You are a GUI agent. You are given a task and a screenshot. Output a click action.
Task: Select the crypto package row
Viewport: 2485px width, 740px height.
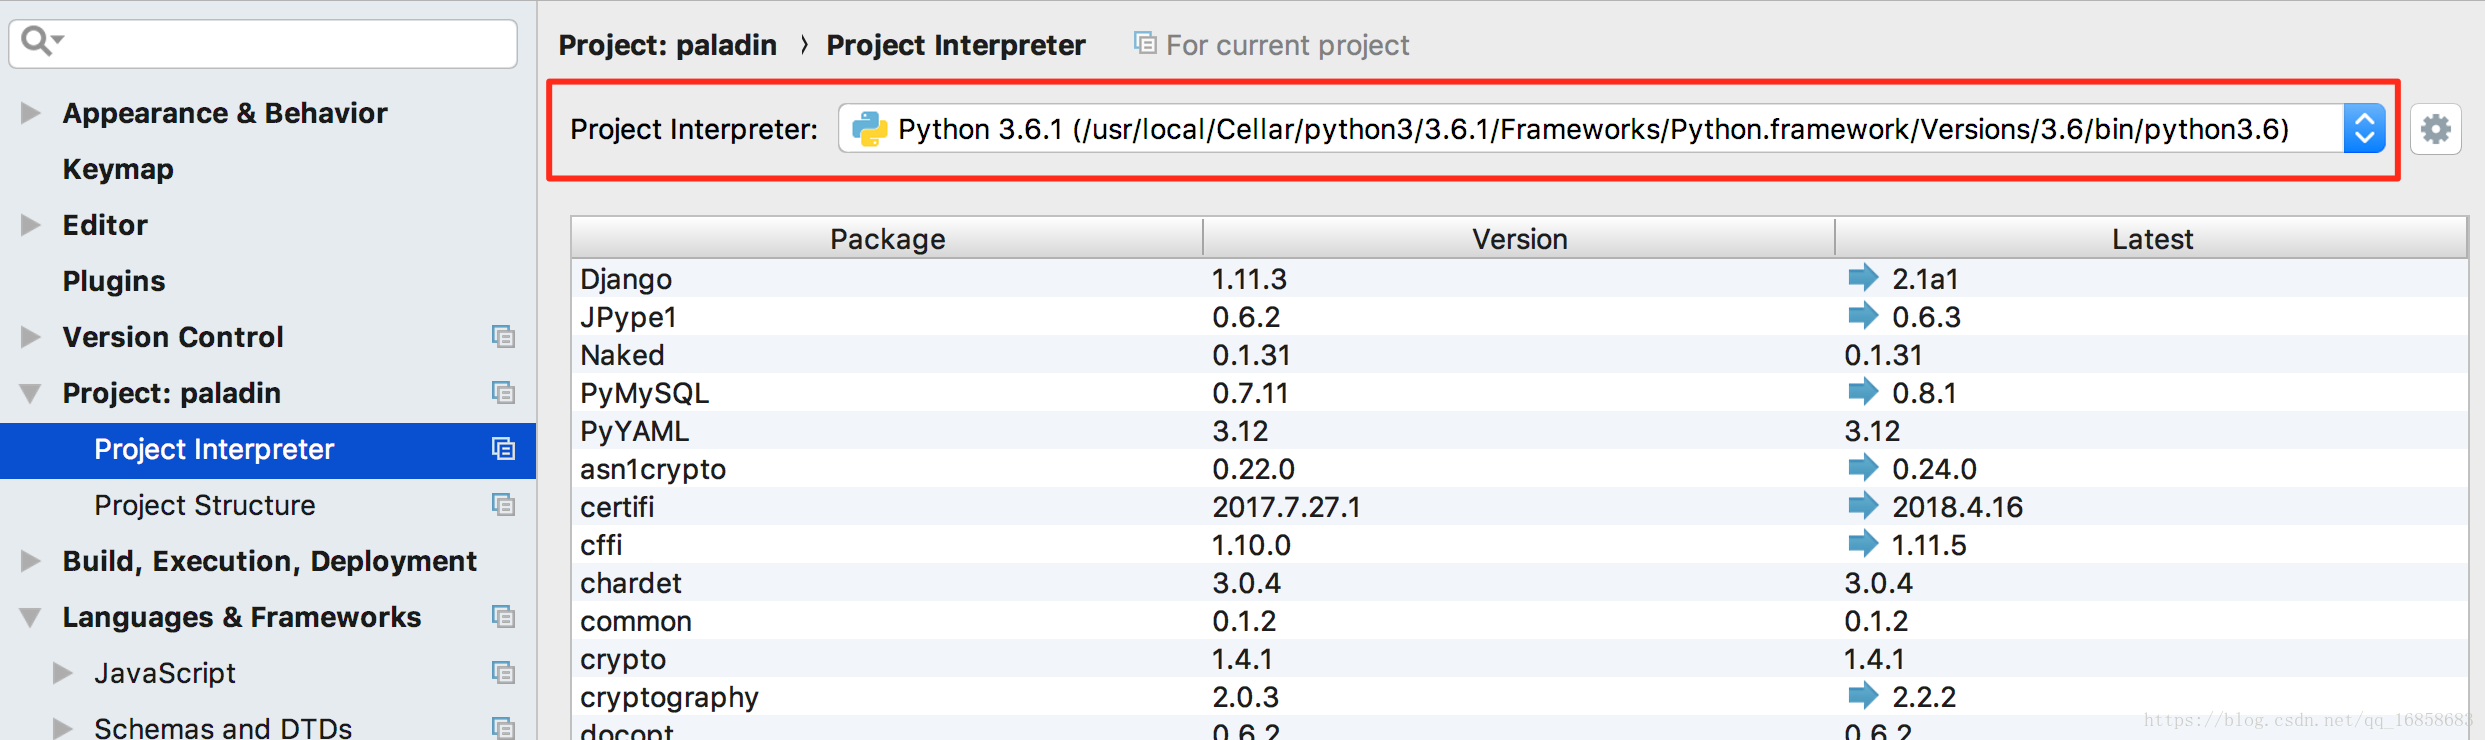click(x=1519, y=659)
